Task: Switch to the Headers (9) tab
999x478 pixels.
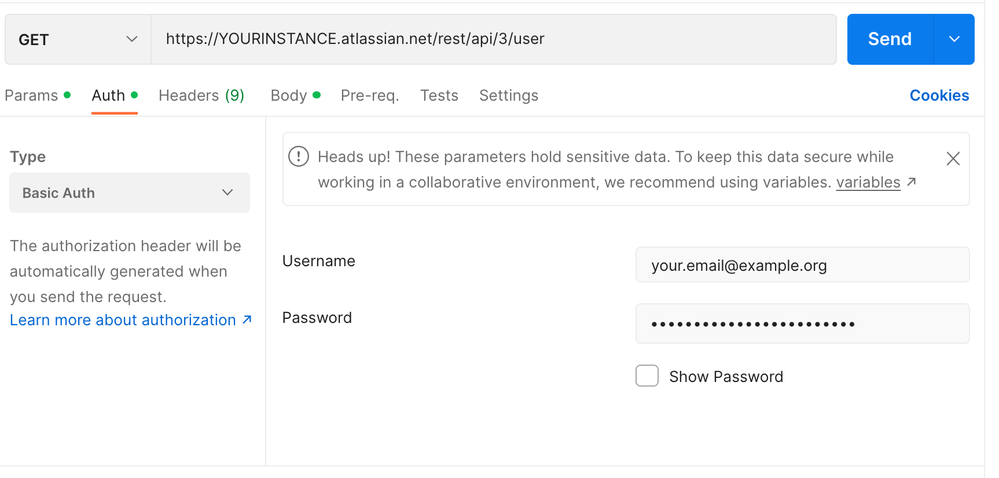Action: pyautogui.click(x=201, y=96)
